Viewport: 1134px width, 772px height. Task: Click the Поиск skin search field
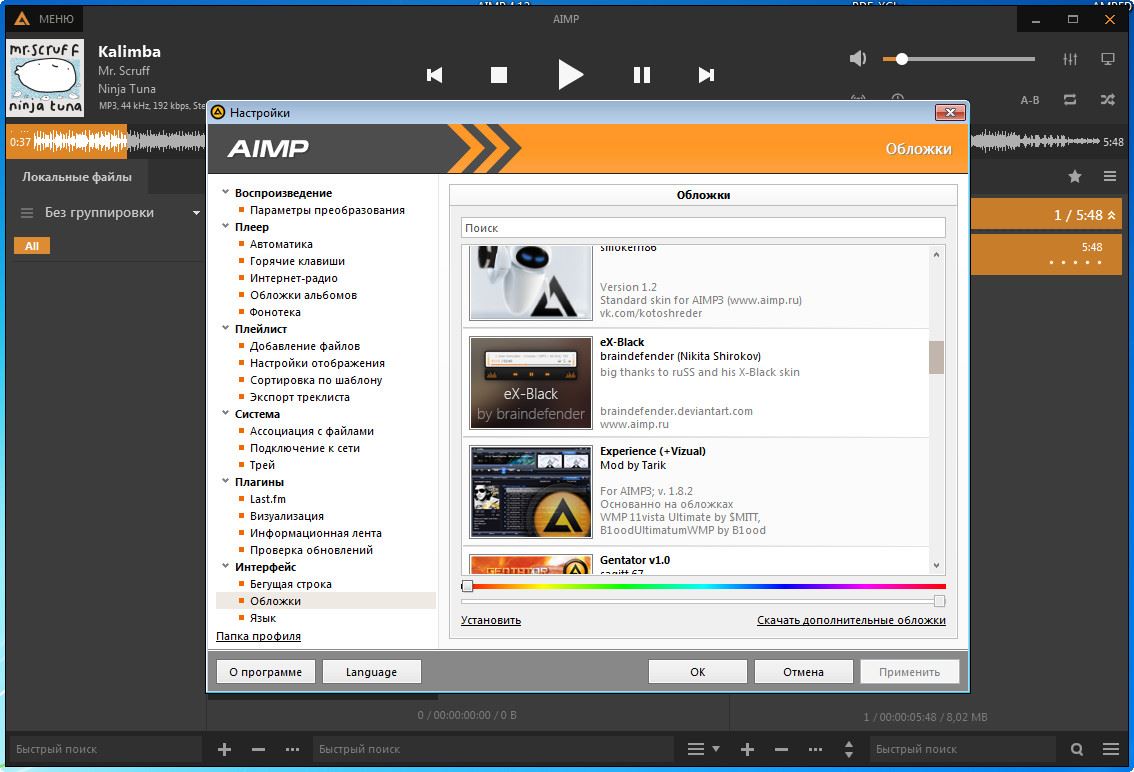coord(703,228)
